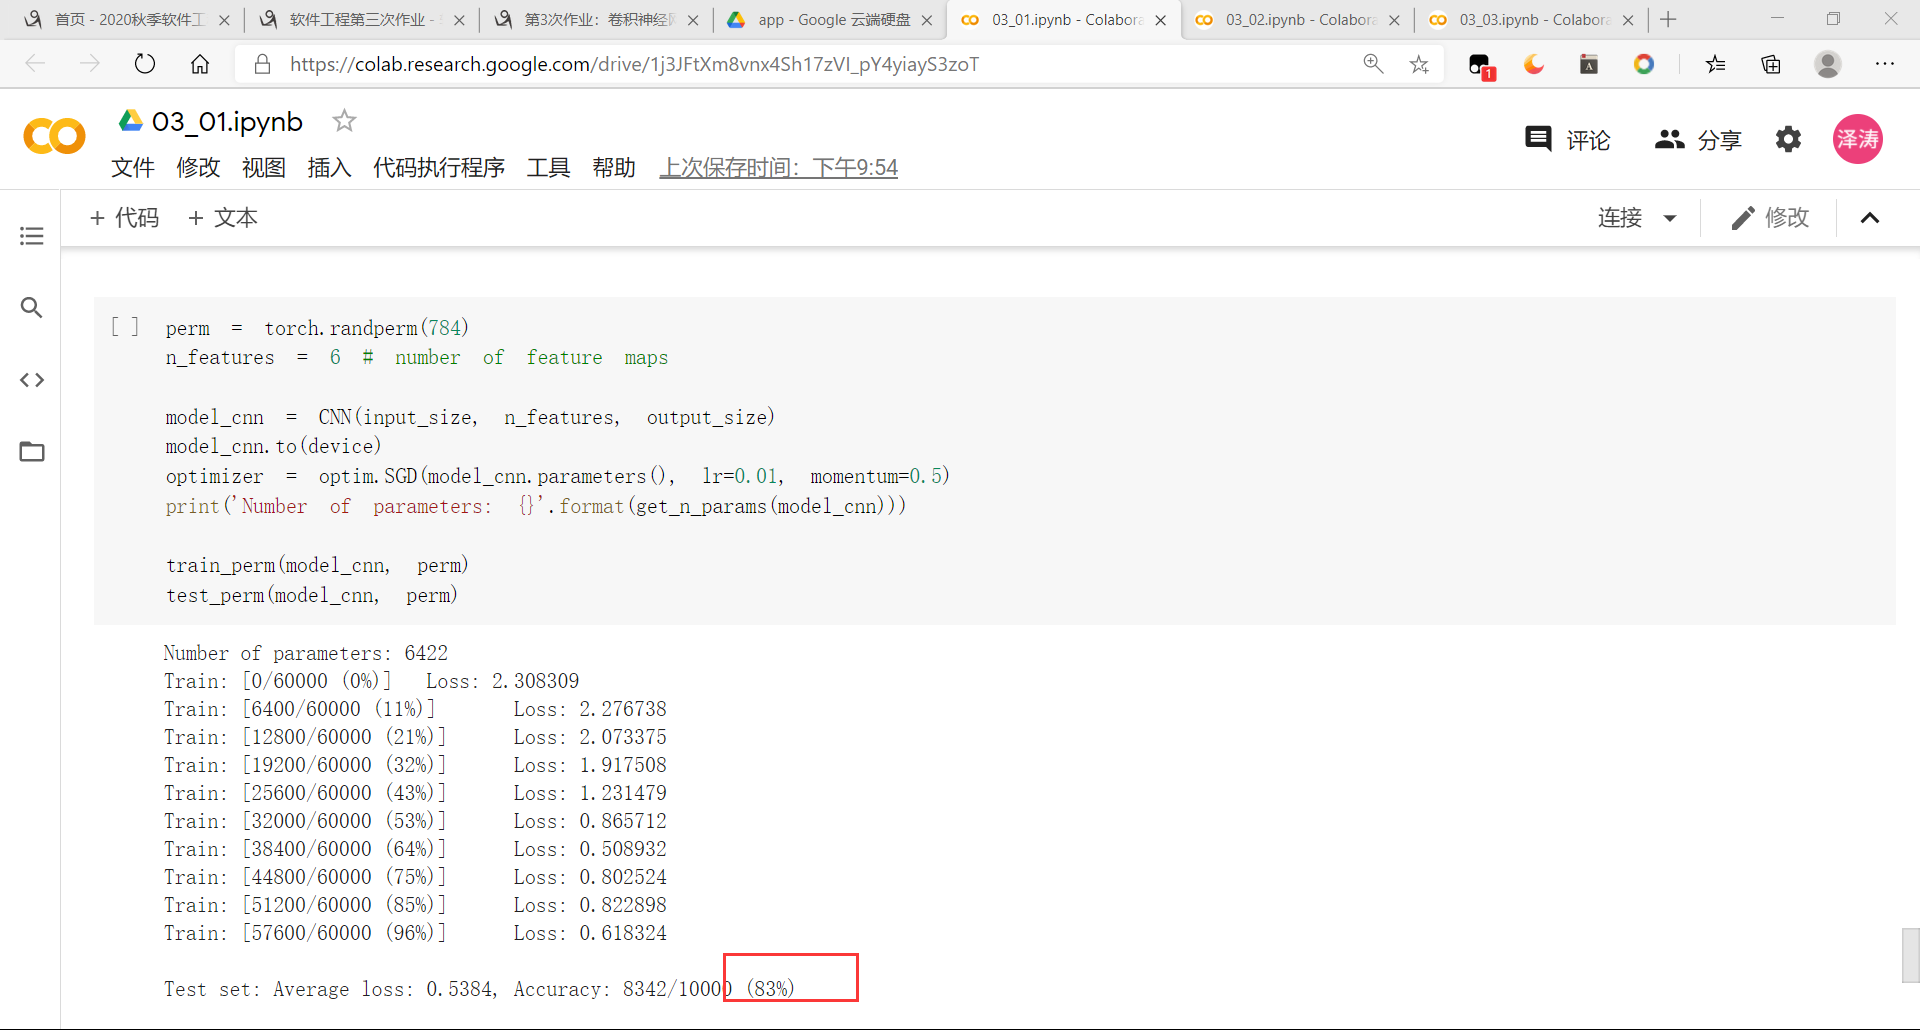Switch to the app - Google 云端硬盘 tab
1920x1030 pixels.
(830, 20)
